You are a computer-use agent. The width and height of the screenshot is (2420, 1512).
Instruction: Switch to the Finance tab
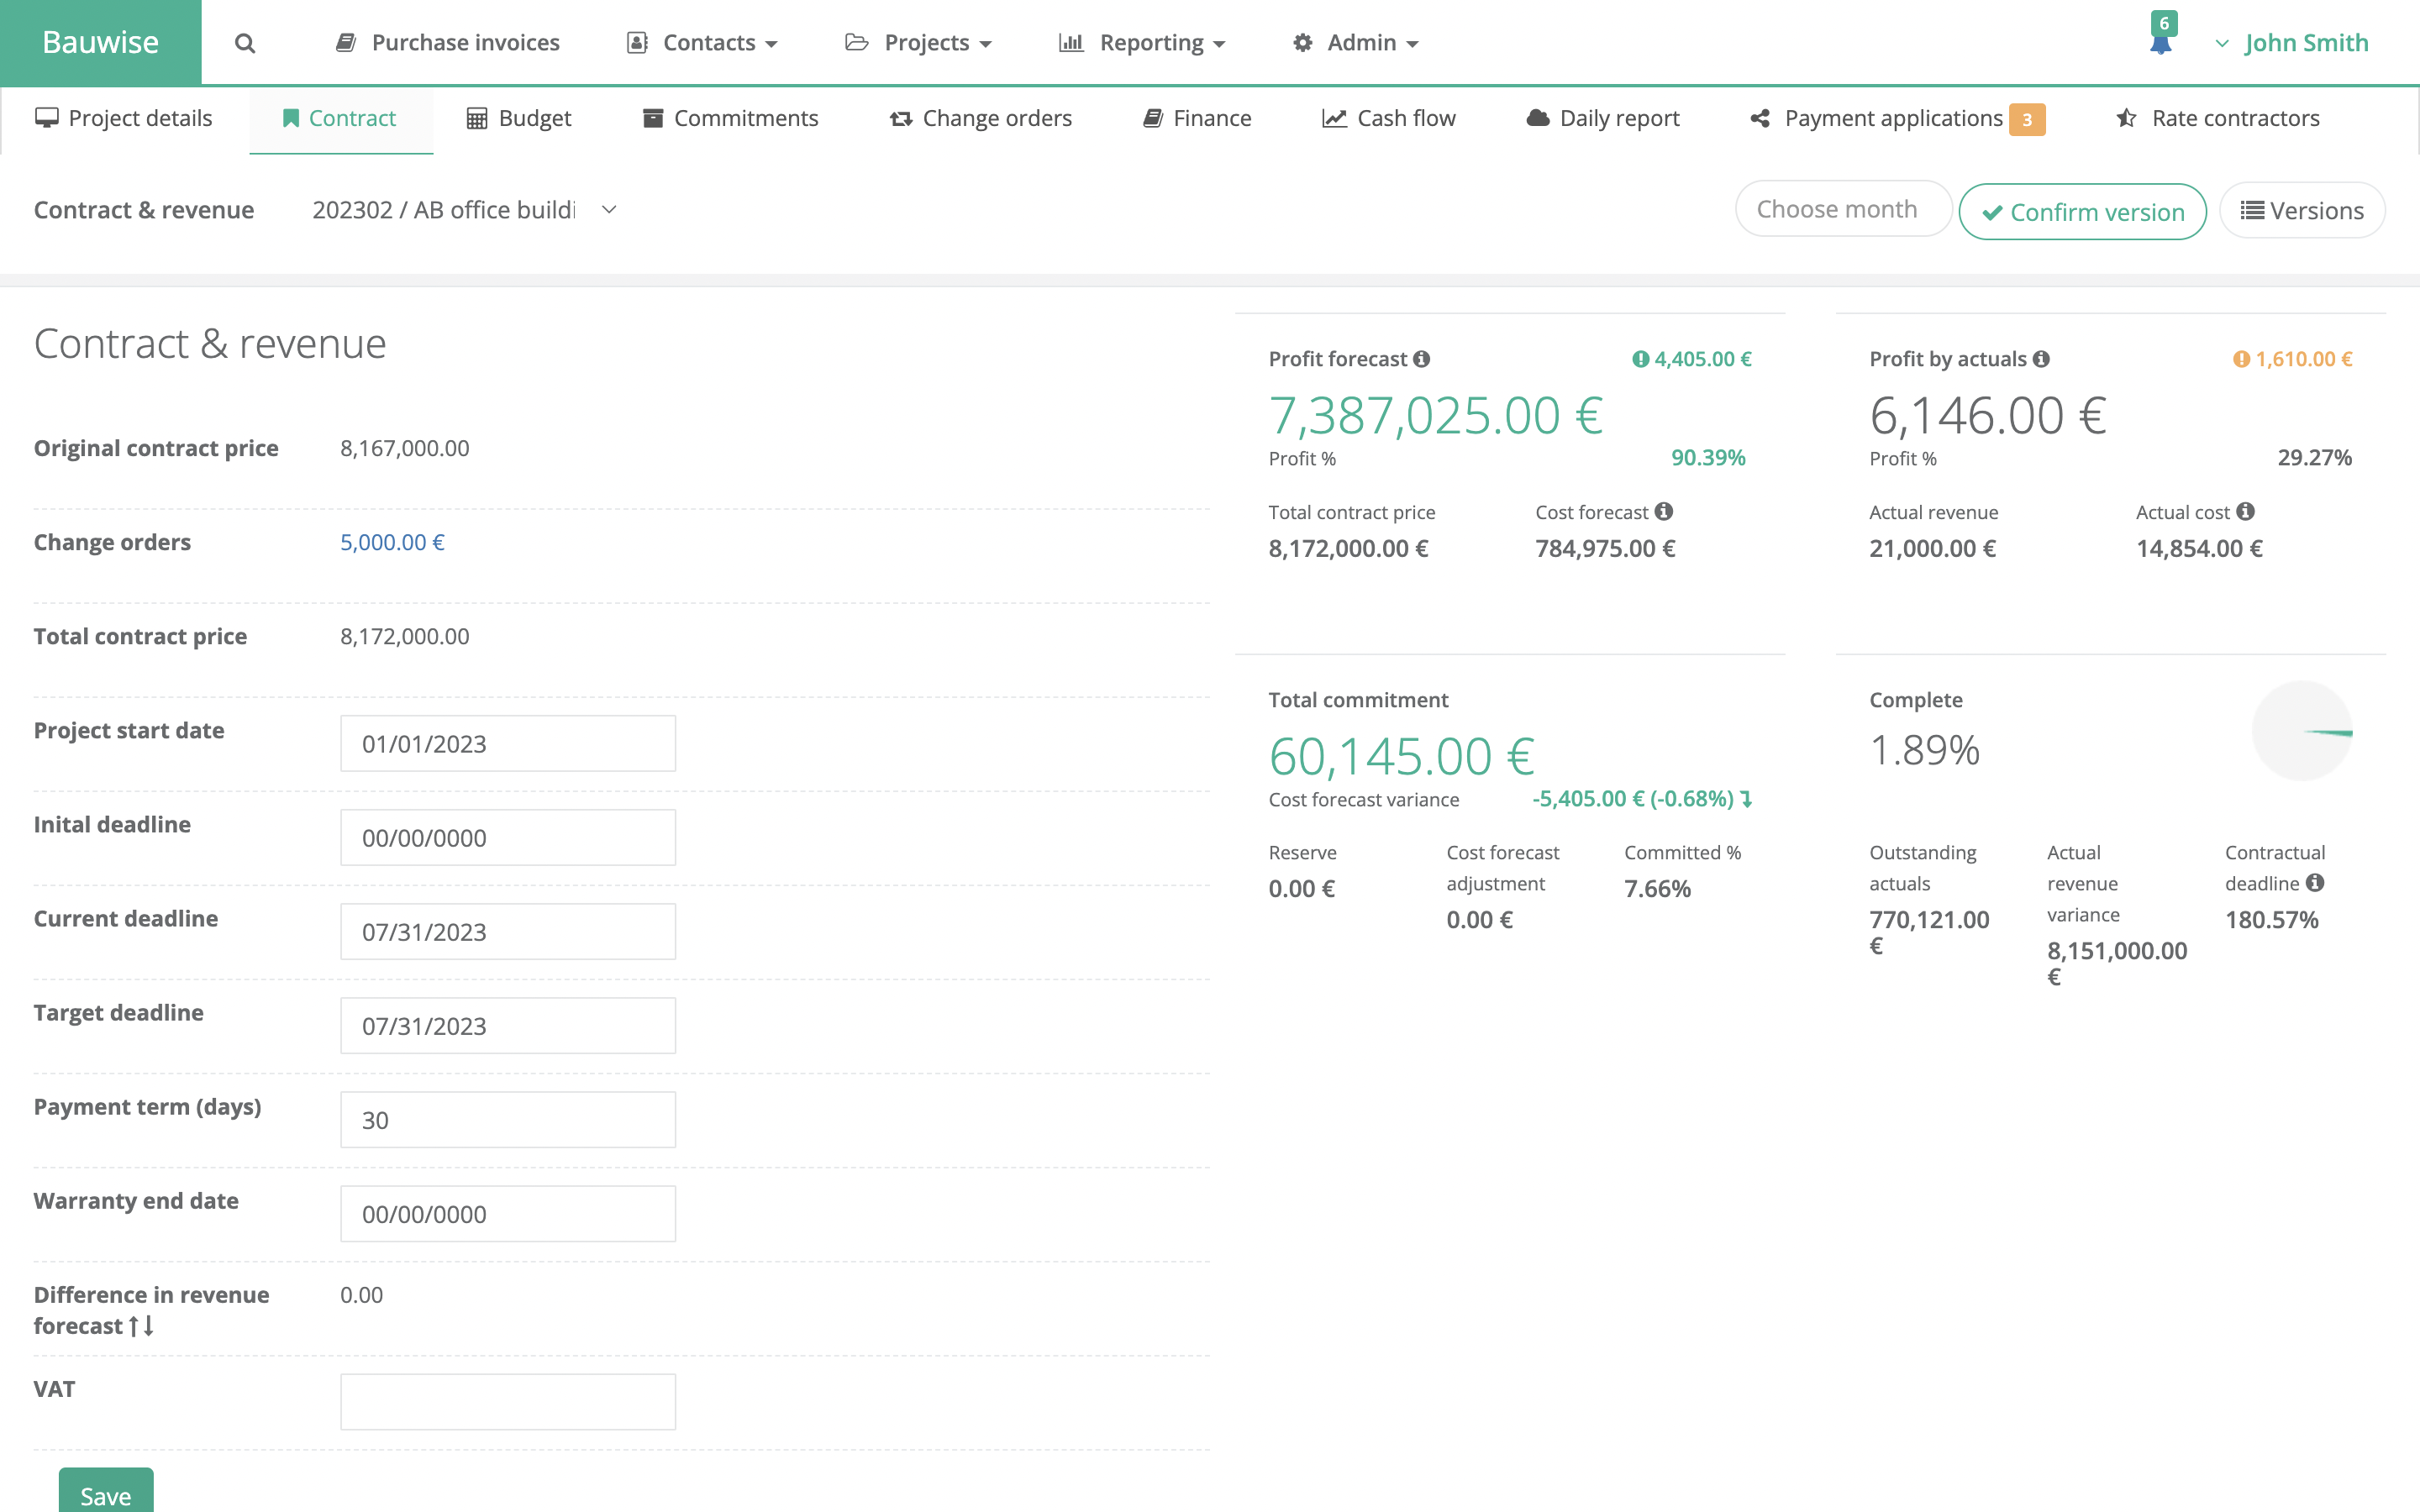(x=1197, y=118)
